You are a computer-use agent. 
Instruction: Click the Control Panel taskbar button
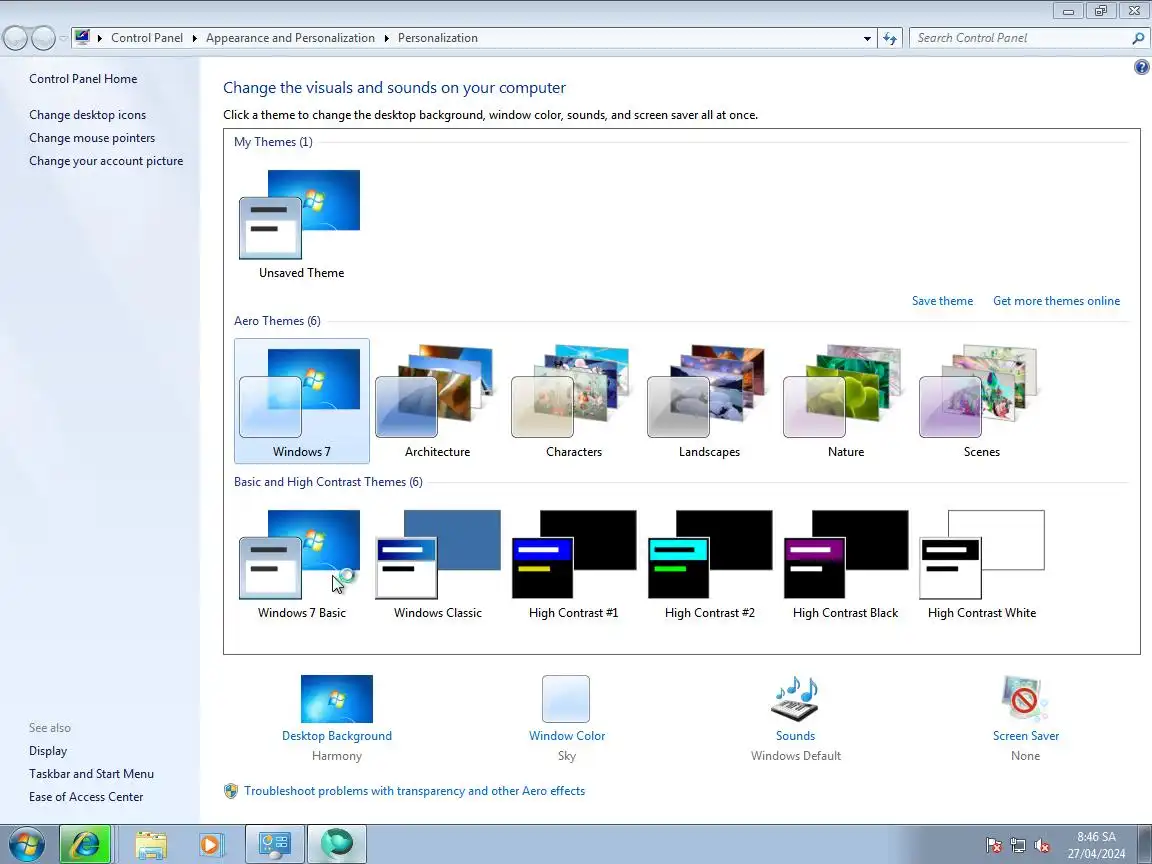(275, 844)
